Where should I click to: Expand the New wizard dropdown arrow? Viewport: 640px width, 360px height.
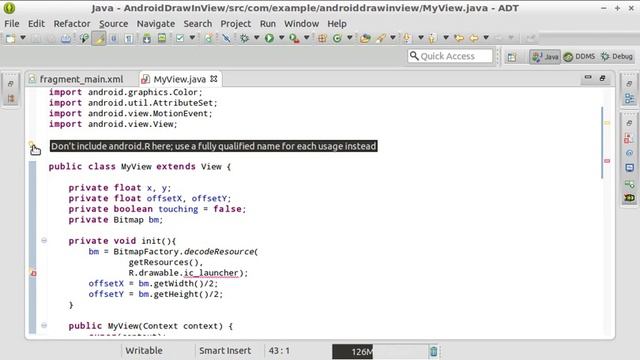23,38
